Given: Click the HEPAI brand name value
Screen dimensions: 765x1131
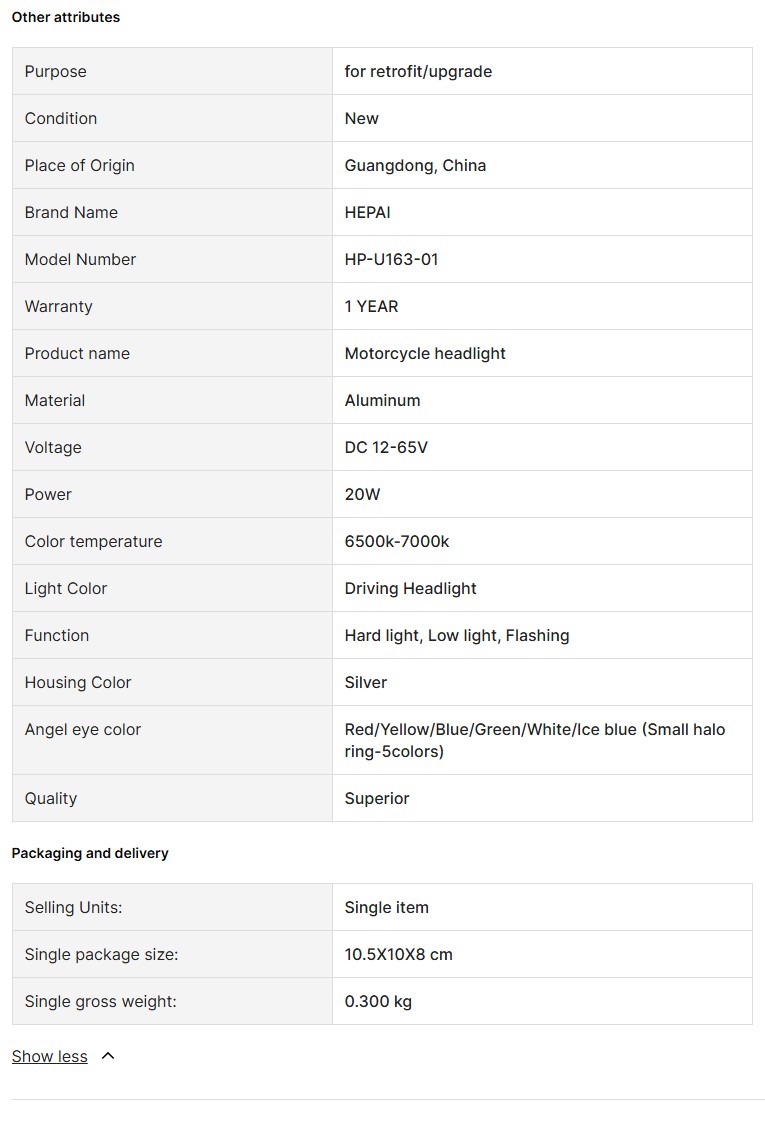Looking at the screenshot, I should click(x=367, y=212).
